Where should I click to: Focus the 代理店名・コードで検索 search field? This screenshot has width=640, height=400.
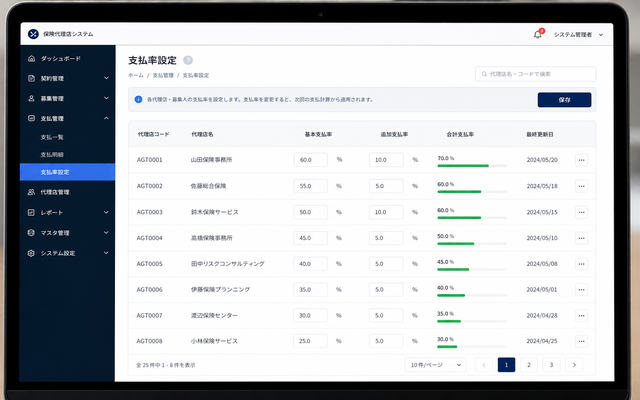pos(536,74)
